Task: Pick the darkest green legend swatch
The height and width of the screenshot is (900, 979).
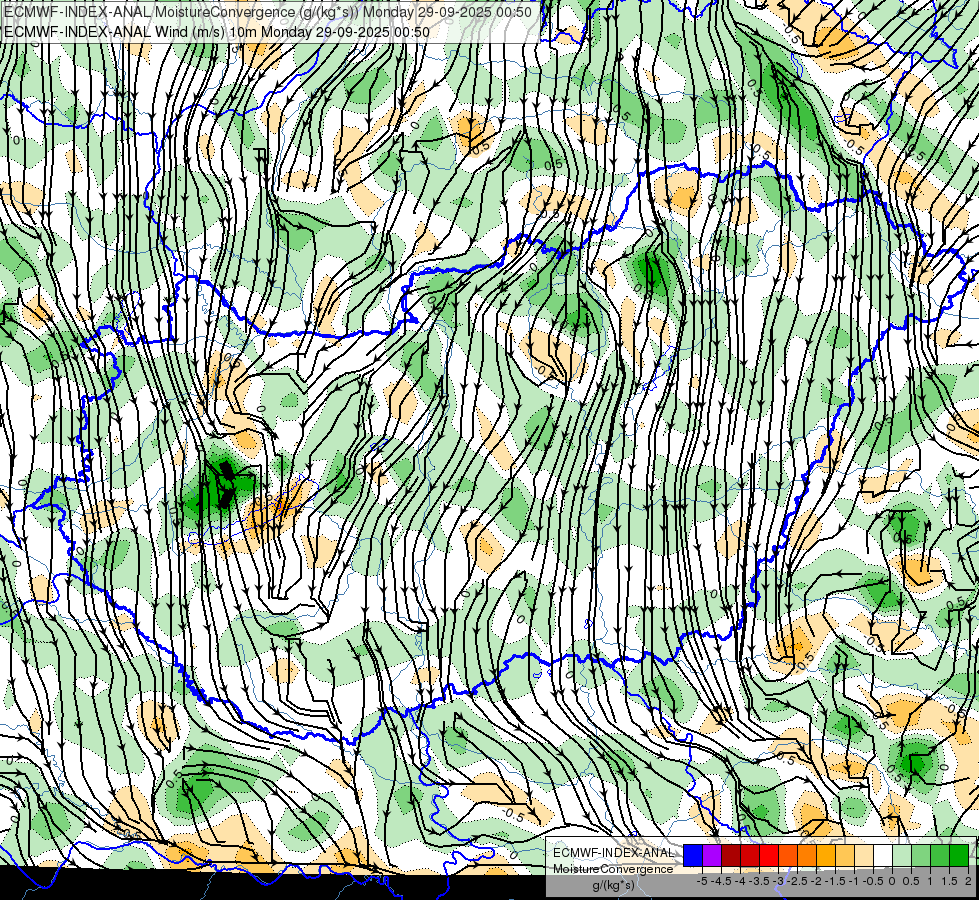Action: 959,856
